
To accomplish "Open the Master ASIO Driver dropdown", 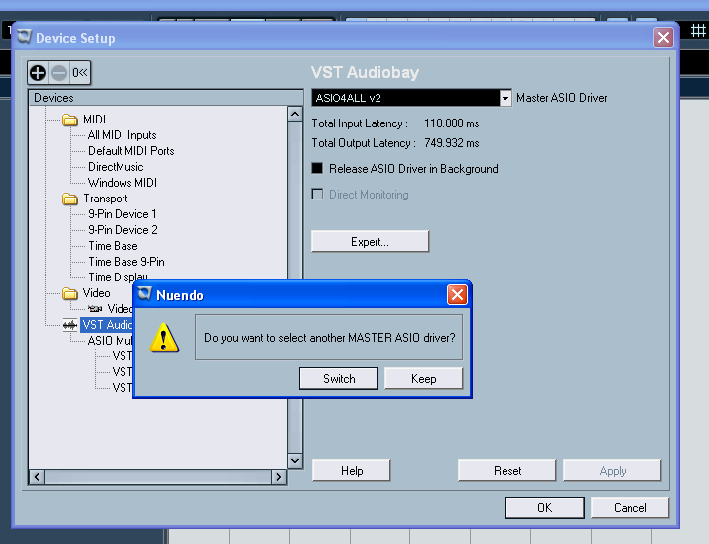I will [505, 98].
